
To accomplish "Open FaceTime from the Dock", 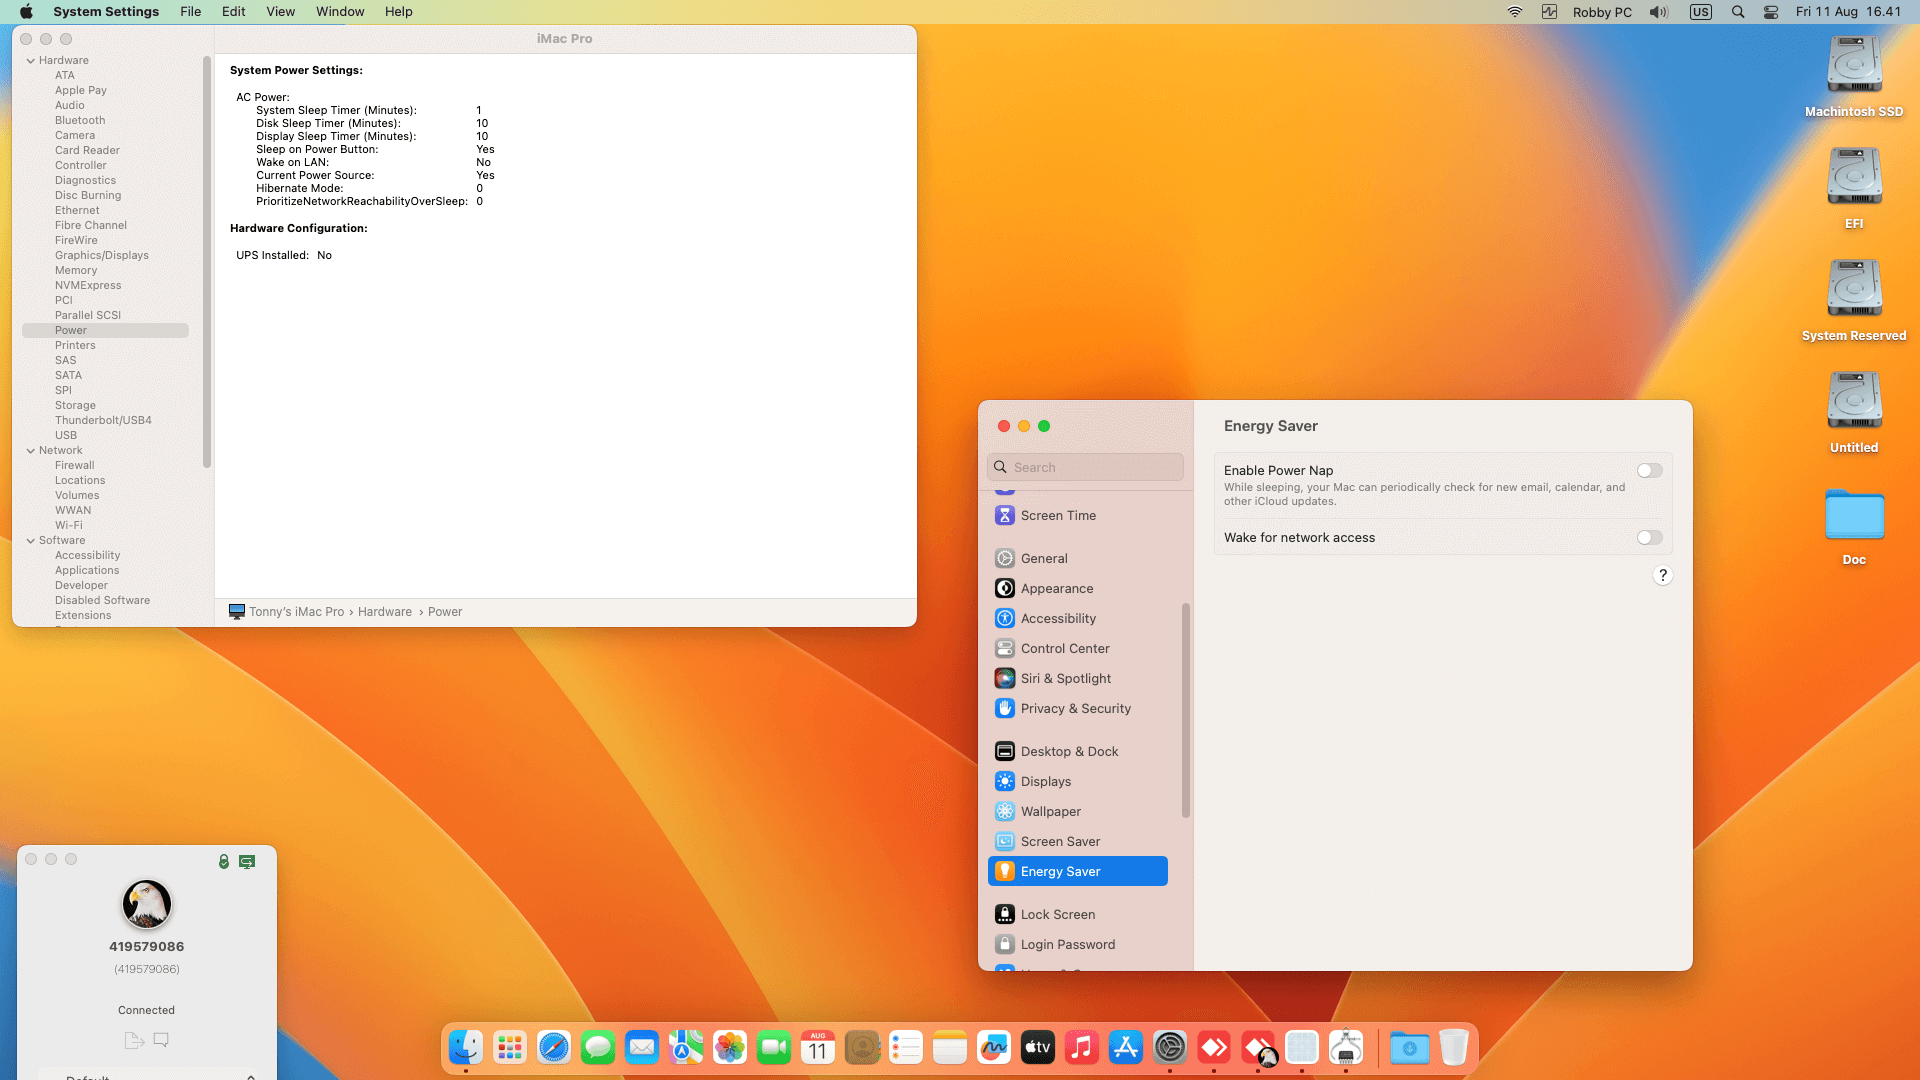I will (774, 1047).
